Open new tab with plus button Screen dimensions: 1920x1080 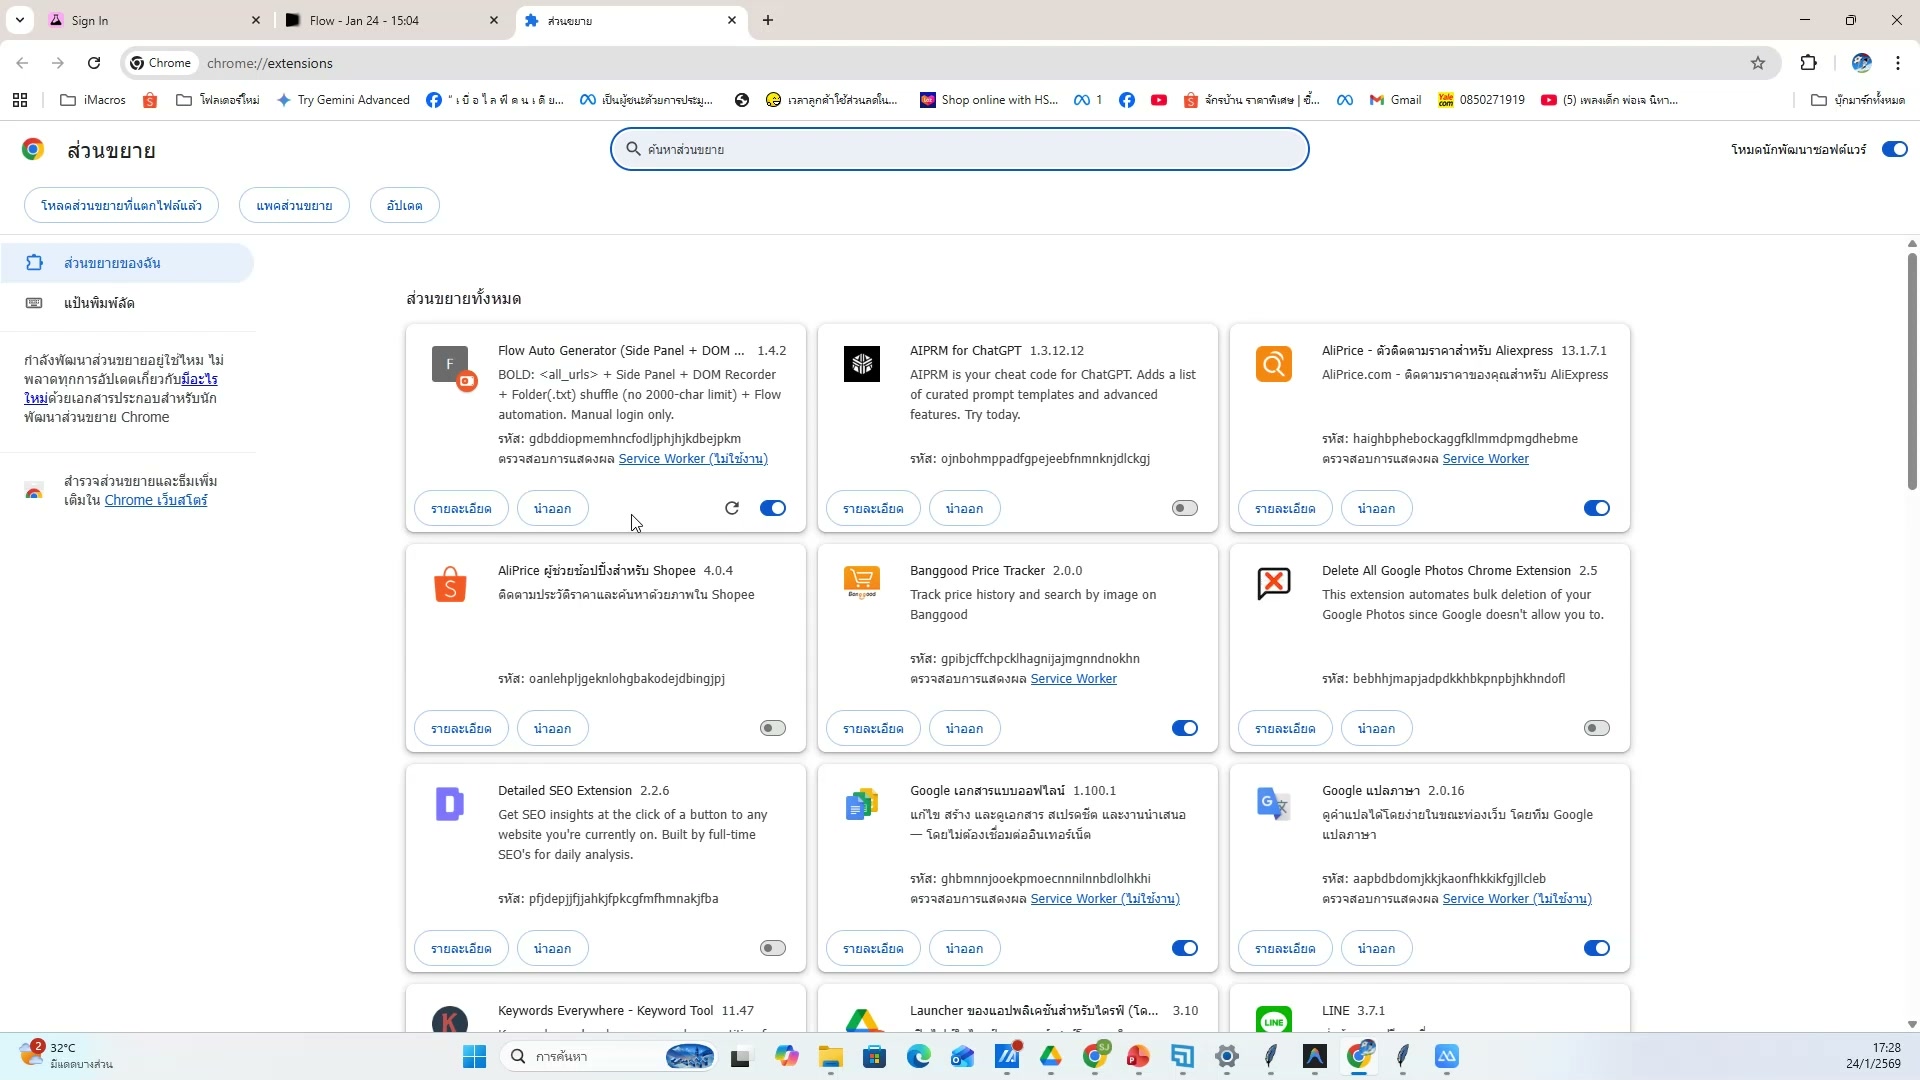pyautogui.click(x=768, y=20)
